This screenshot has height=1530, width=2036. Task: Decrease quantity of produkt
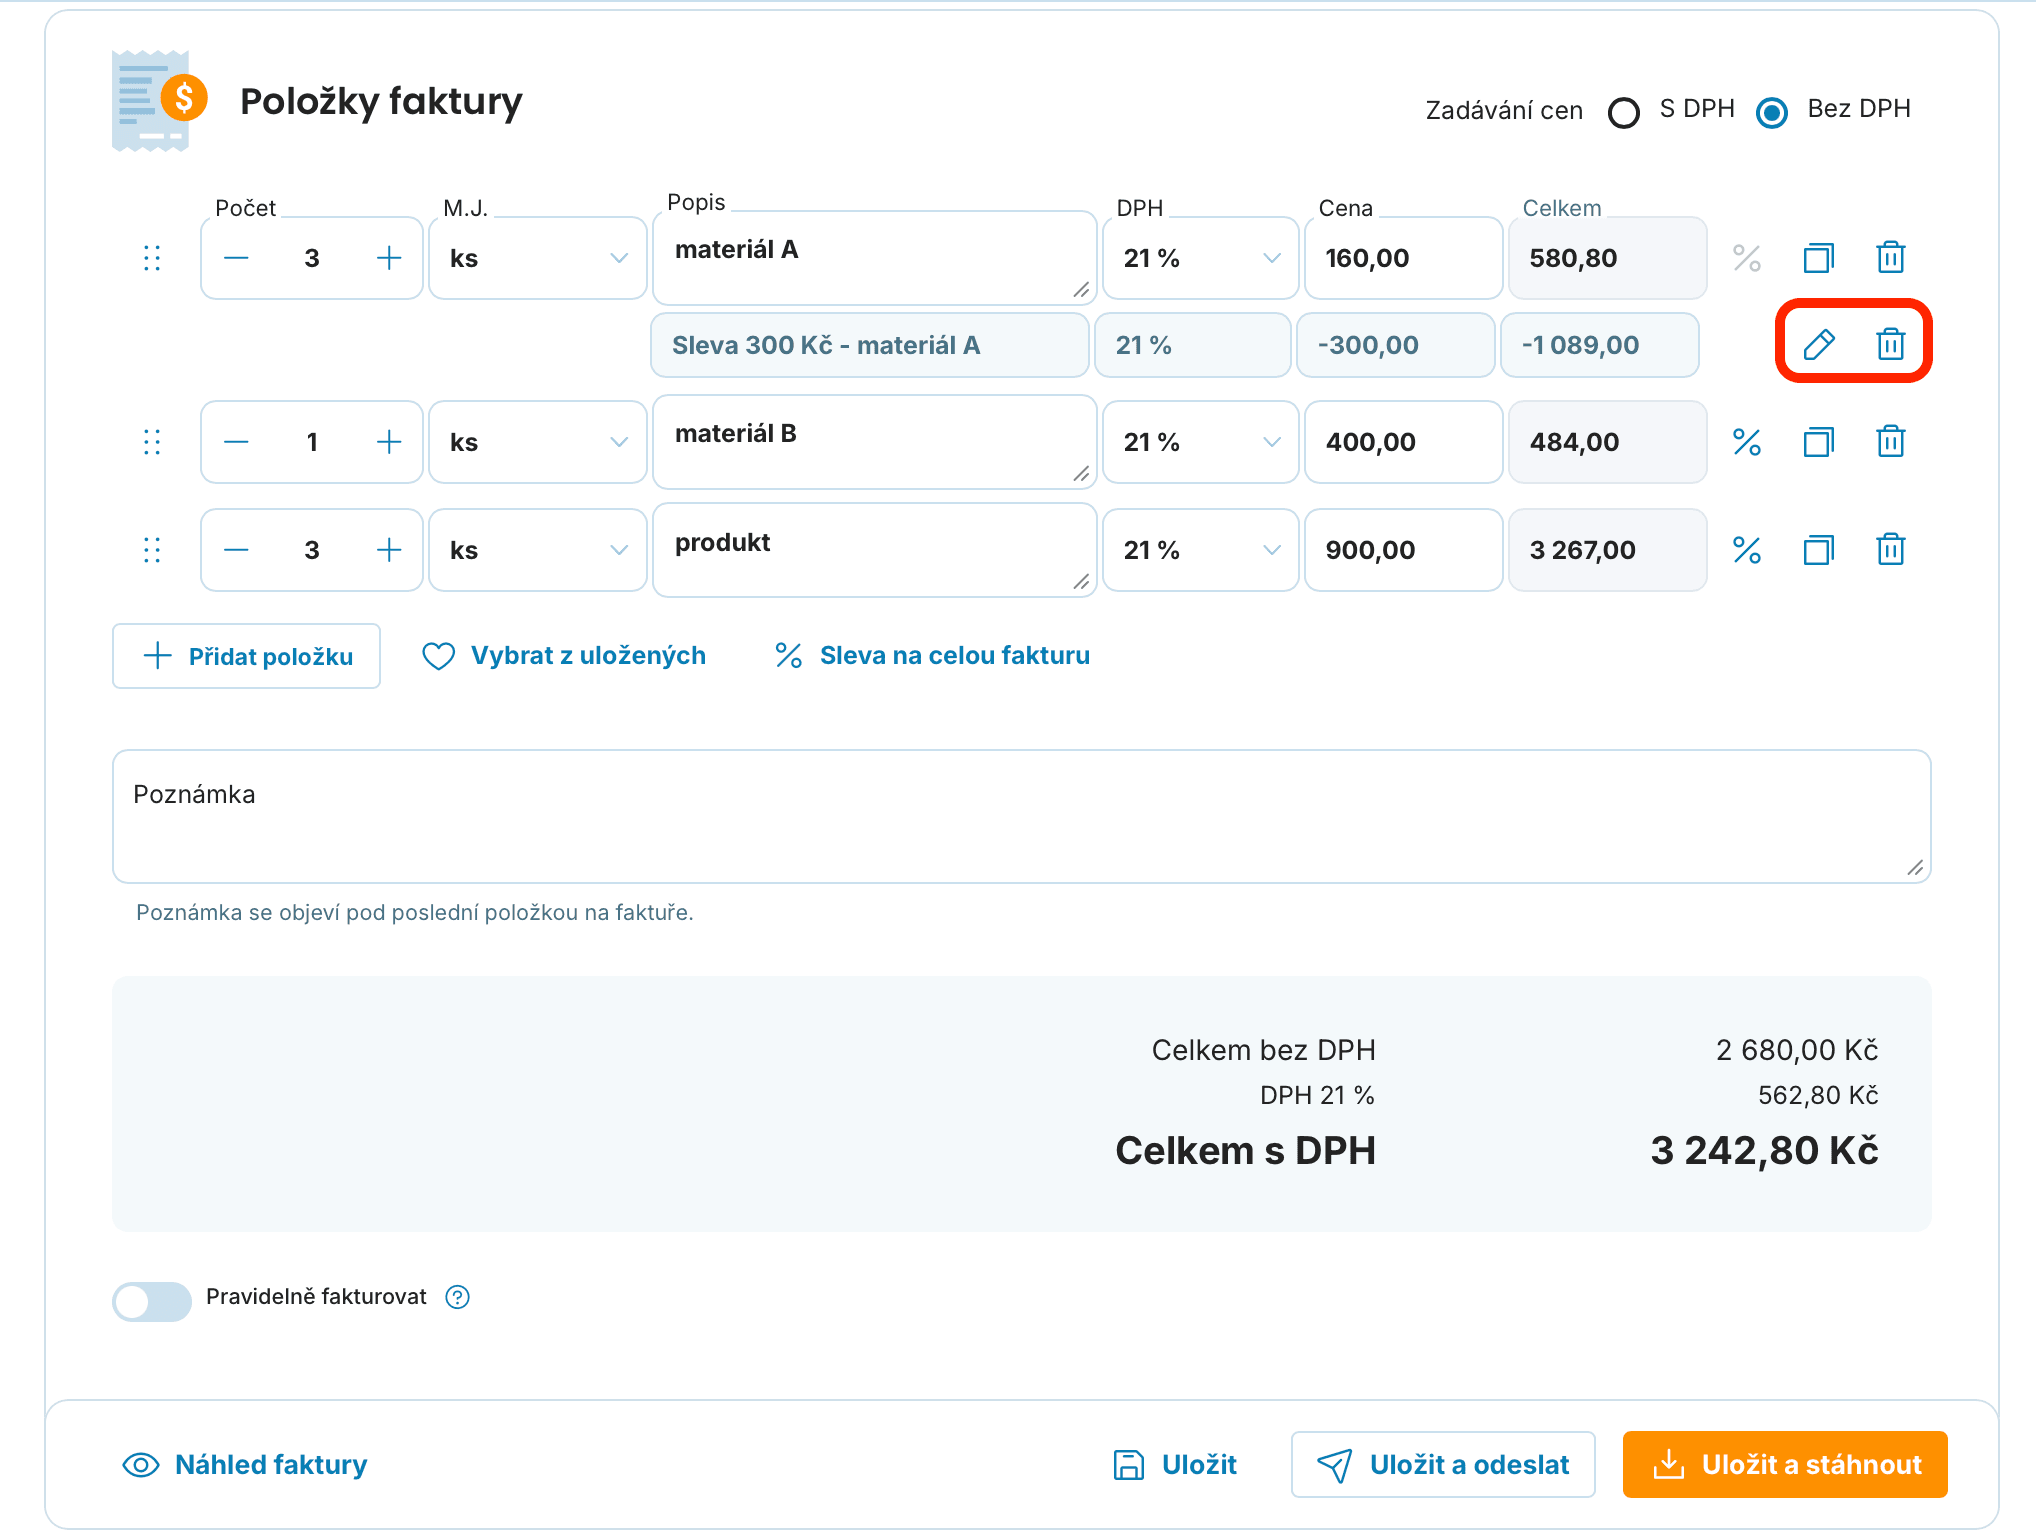click(236, 550)
